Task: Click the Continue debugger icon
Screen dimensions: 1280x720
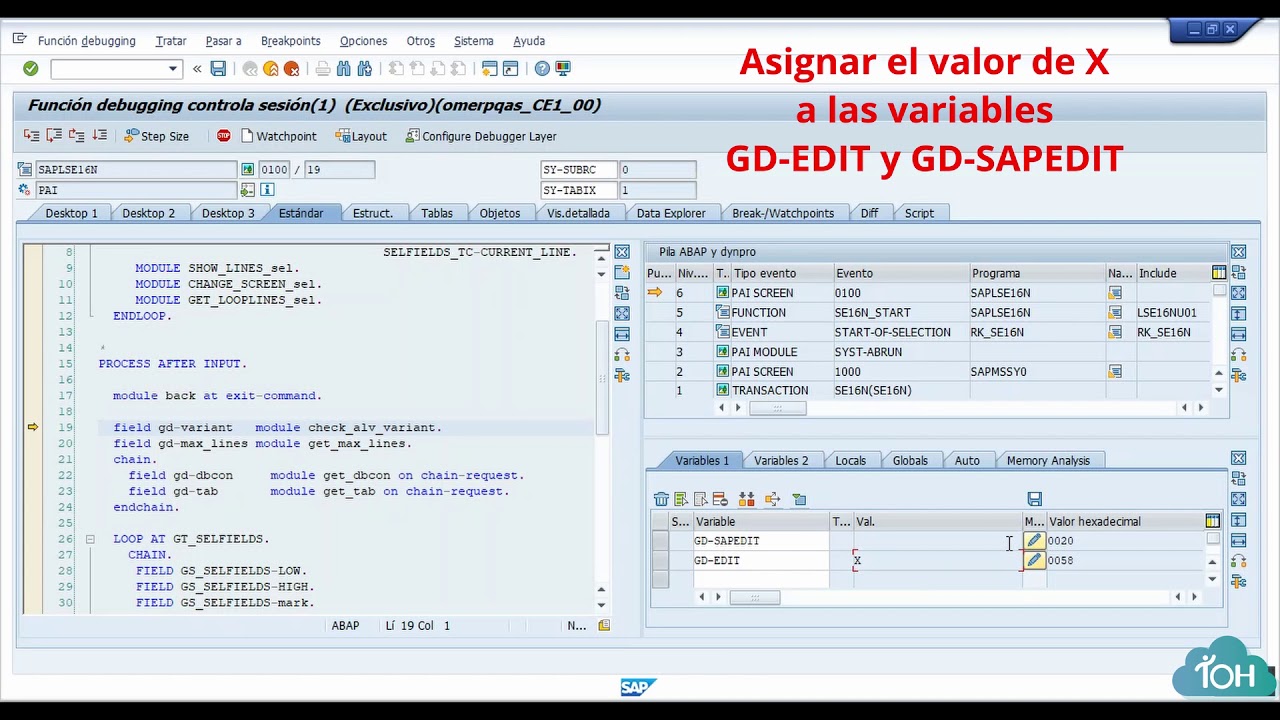Action: tap(99, 136)
